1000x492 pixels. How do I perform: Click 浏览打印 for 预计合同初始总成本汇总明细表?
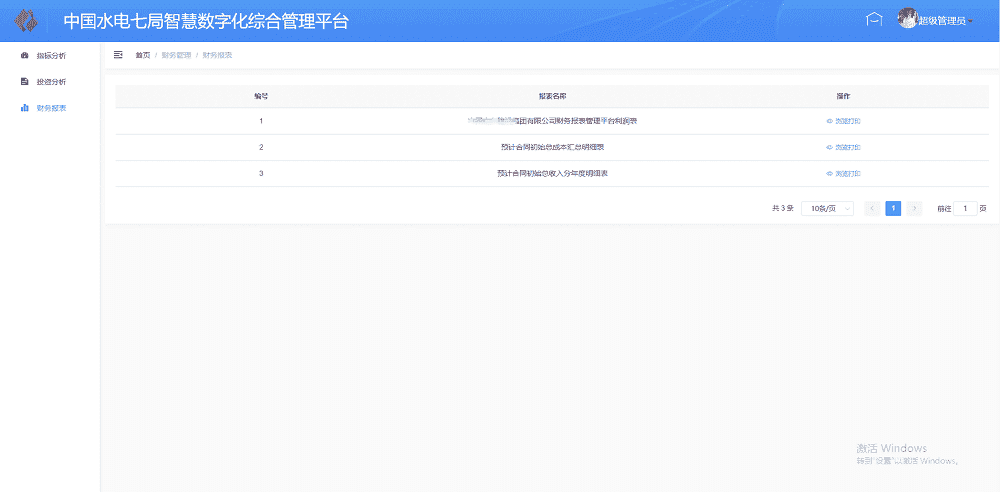coord(847,147)
